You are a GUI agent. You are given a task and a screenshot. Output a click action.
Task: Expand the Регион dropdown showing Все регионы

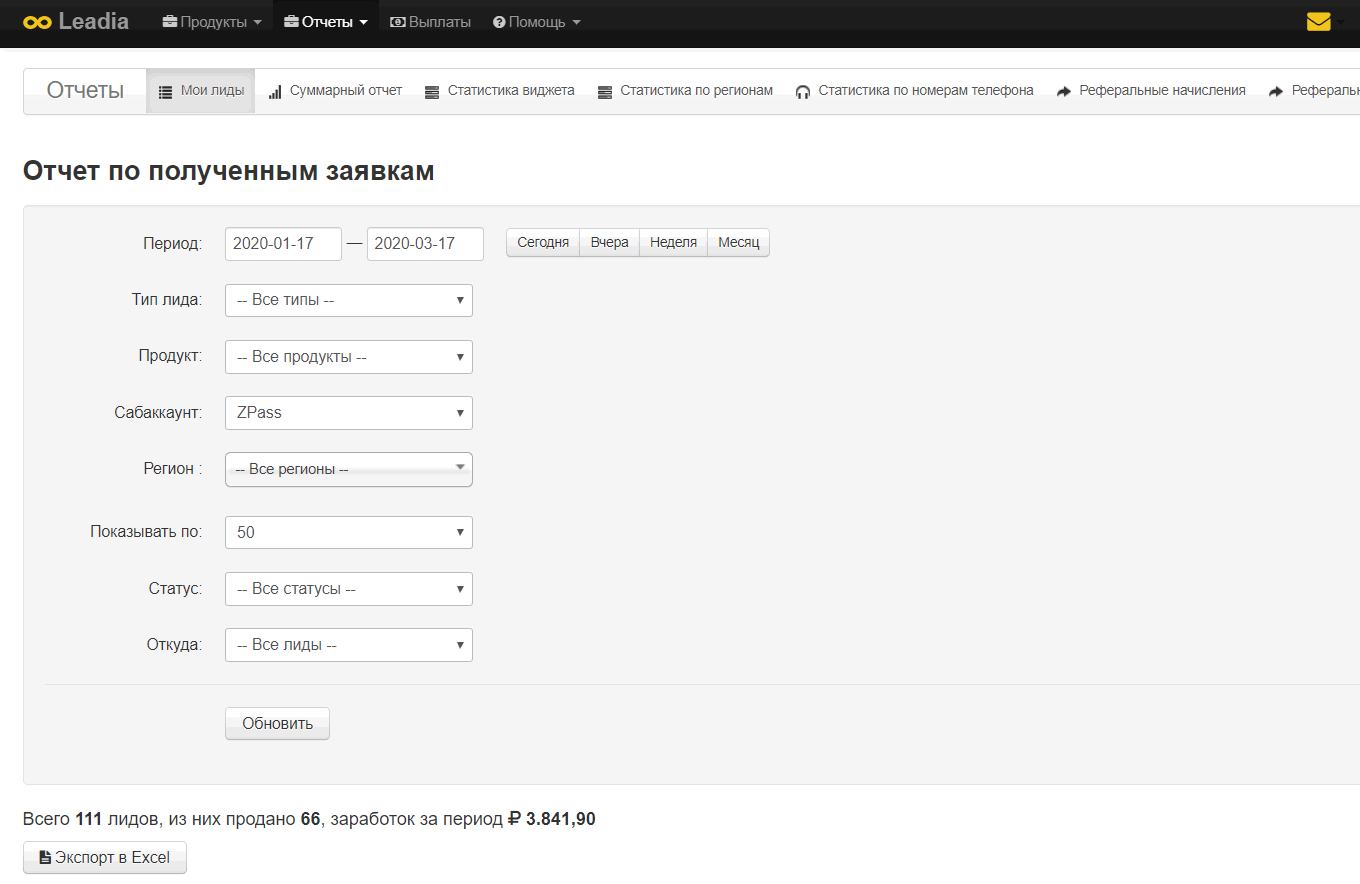click(349, 469)
